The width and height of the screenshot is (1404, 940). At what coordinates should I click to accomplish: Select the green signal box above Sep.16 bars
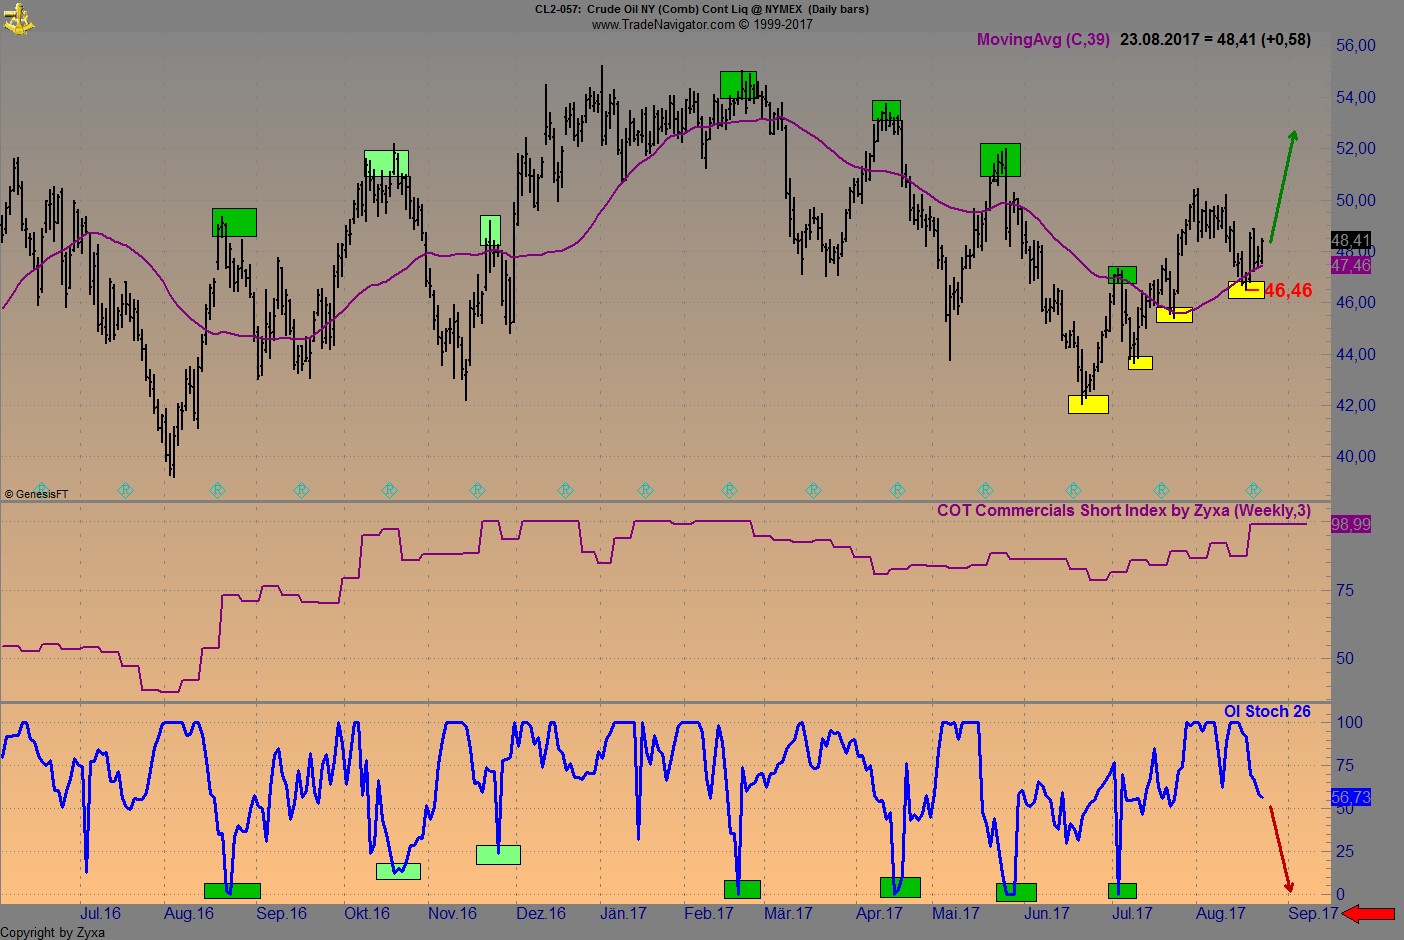[233, 222]
